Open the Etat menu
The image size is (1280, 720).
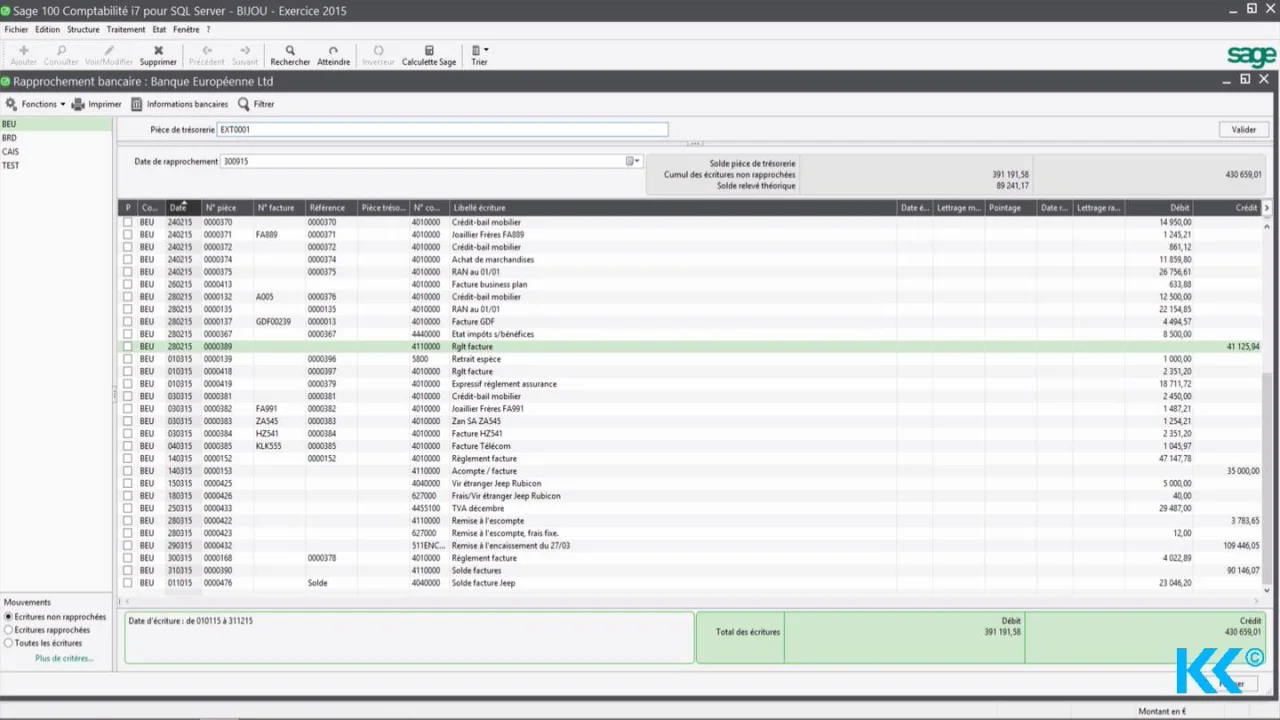click(159, 30)
